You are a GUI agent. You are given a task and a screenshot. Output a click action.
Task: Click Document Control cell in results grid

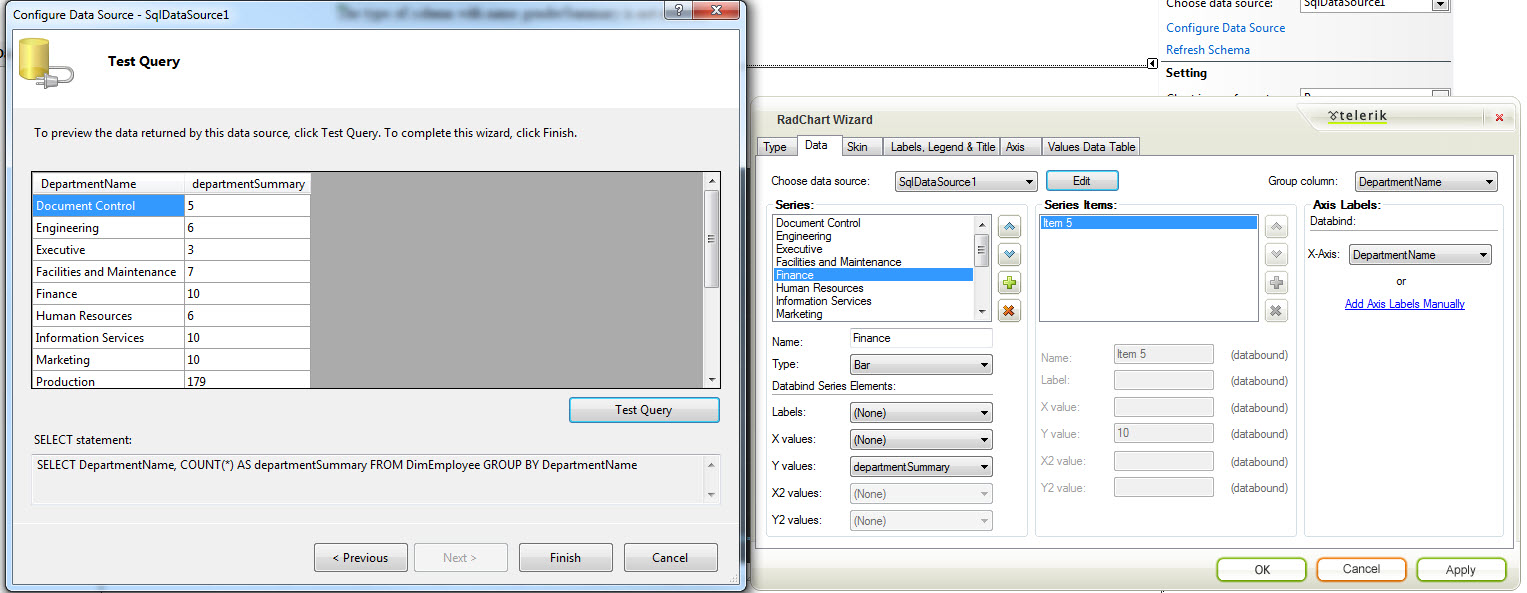pyautogui.click(x=108, y=206)
